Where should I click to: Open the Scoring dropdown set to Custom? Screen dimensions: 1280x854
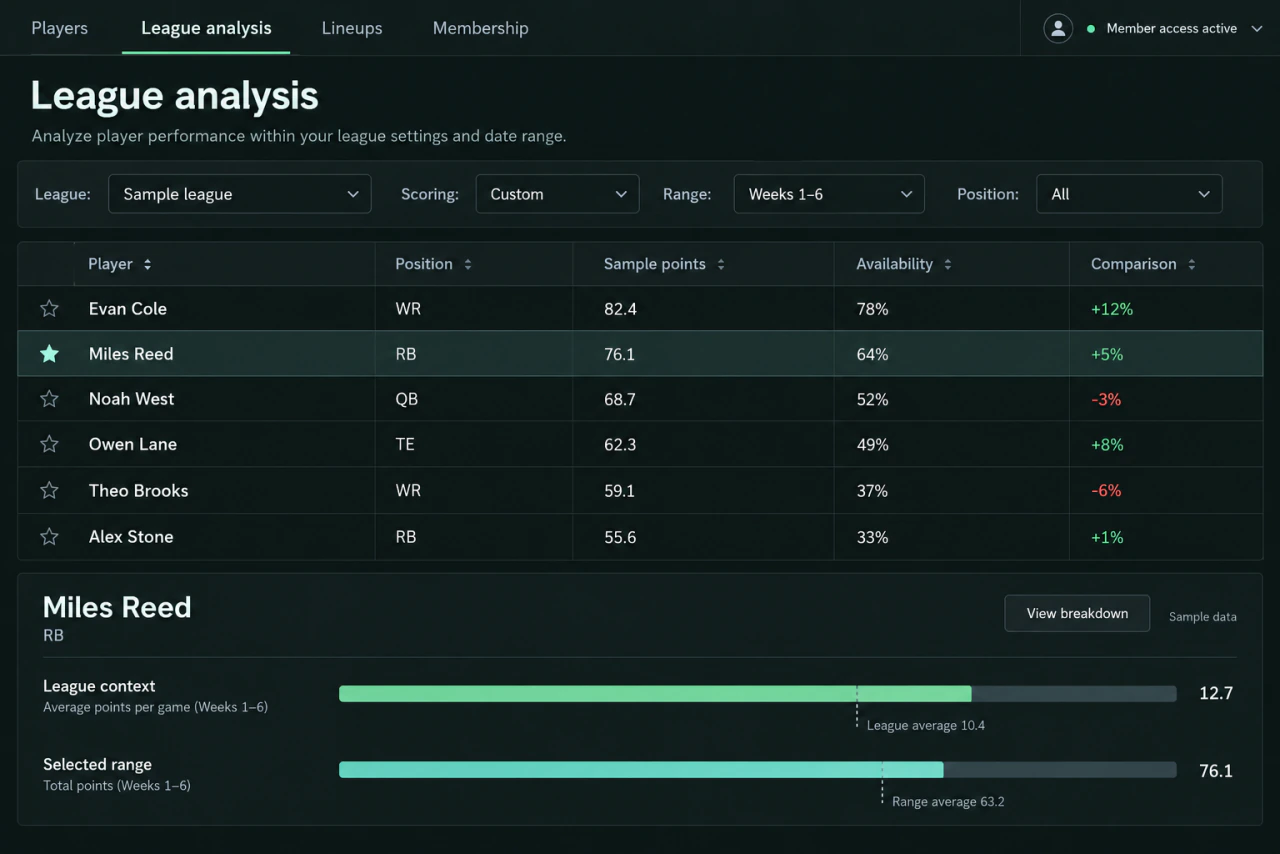click(557, 194)
